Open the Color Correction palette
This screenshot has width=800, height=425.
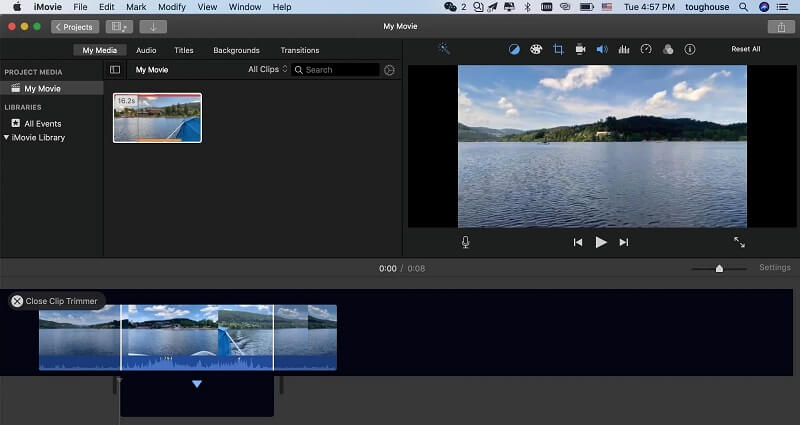[536, 49]
